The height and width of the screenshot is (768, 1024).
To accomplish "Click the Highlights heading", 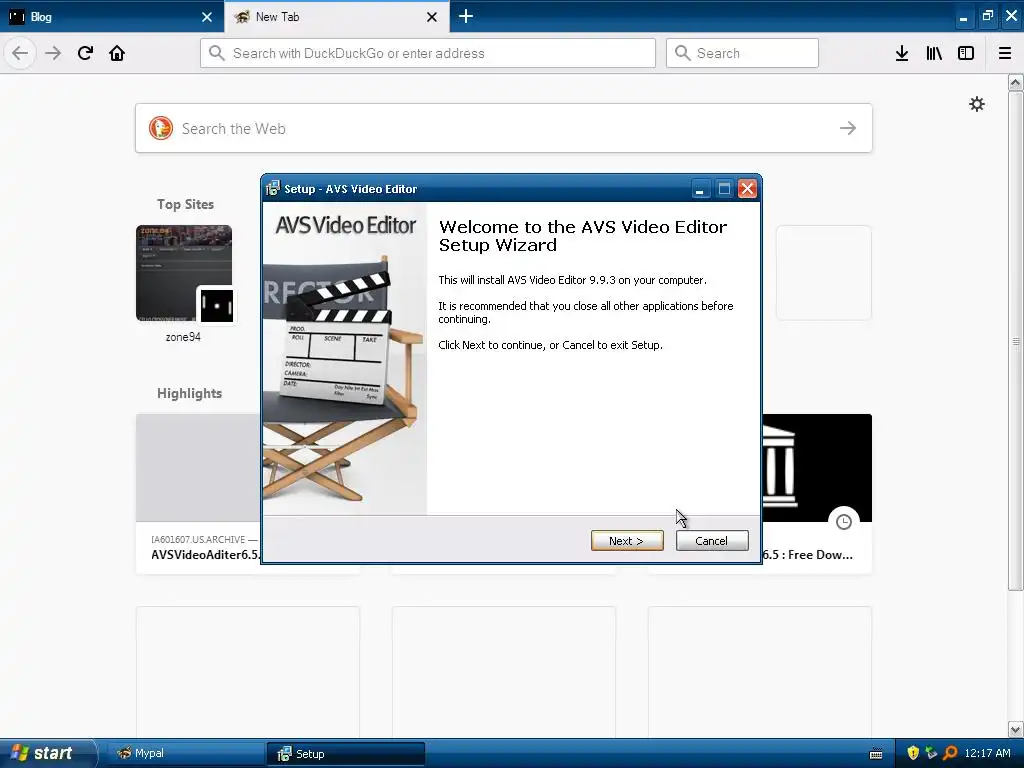I will (x=189, y=393).
